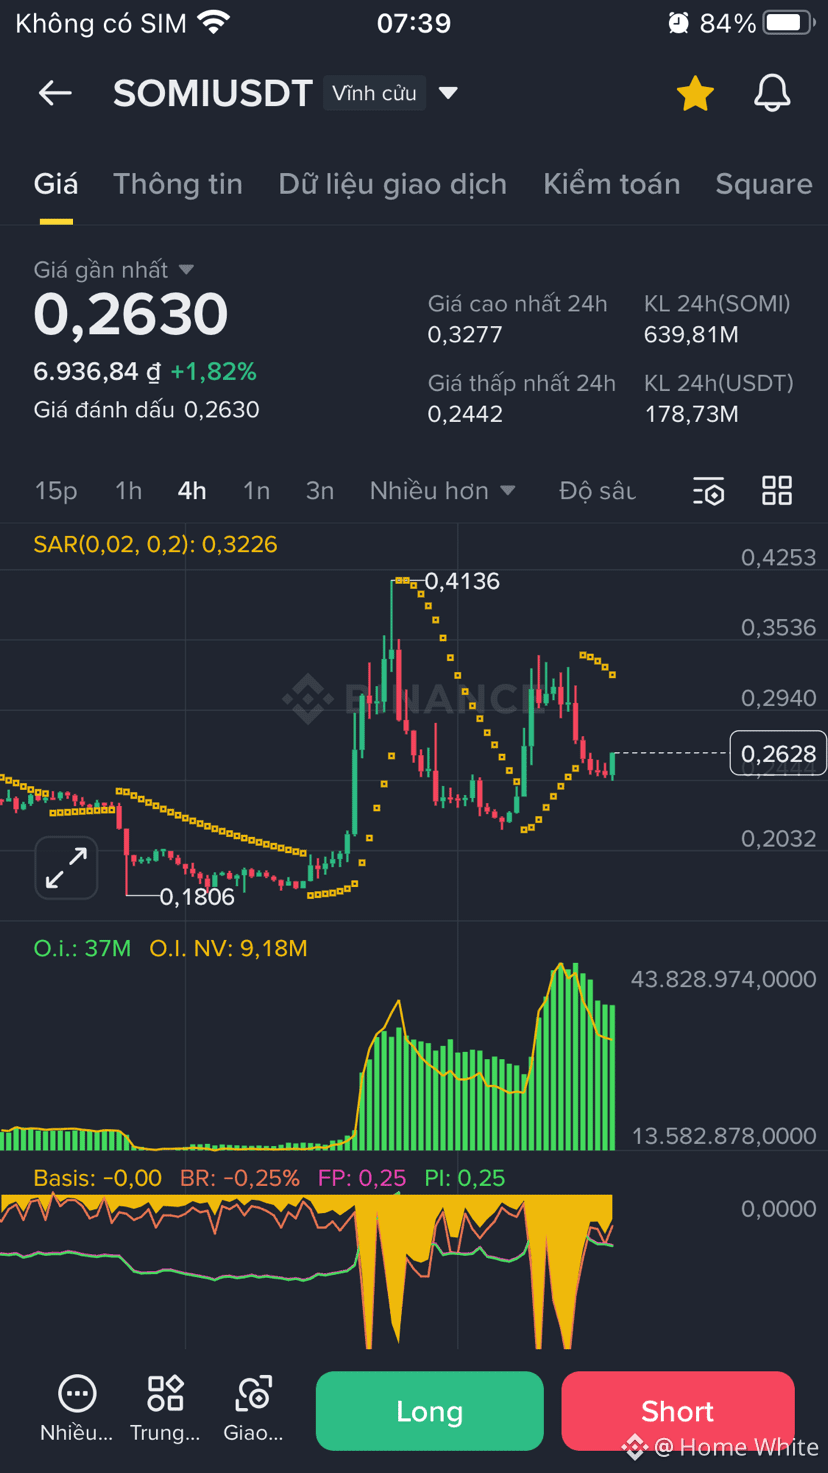The width and height of the screenshot is (828, 1473).
Task: Tap the SAR(0,02, 0,2) indicator label
Action: pyautogui.click(x=155, y=545)
